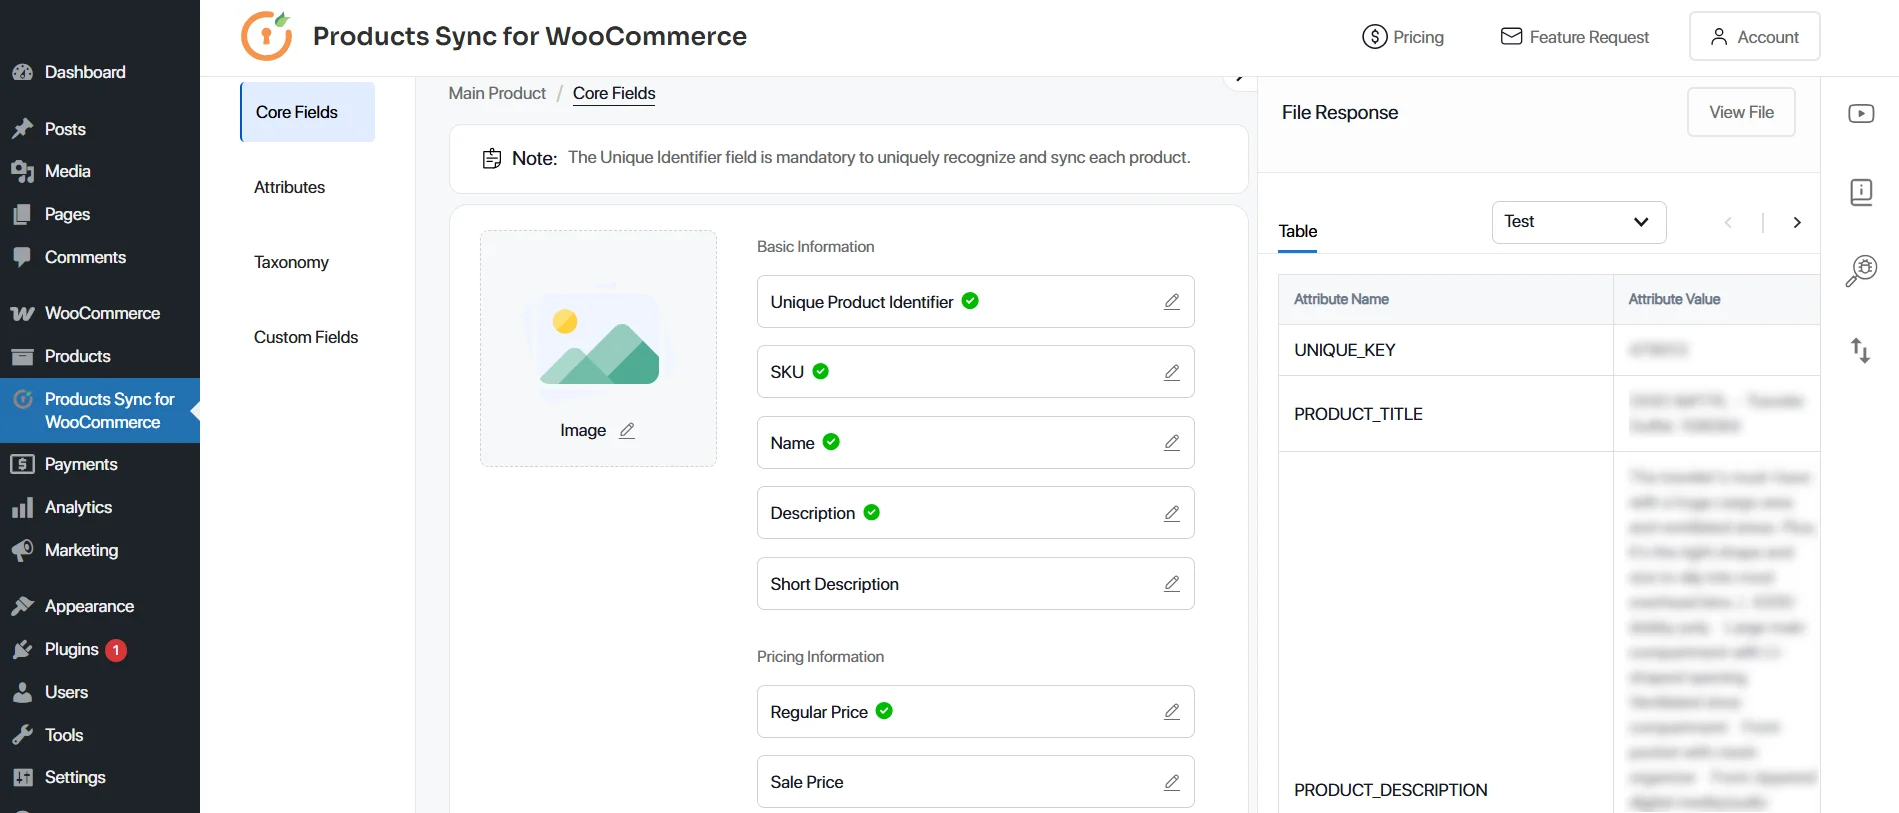Viewport: 1899px width, 813px height.
Task: Click Core Fields breadcrumb link
Action: 614,93
